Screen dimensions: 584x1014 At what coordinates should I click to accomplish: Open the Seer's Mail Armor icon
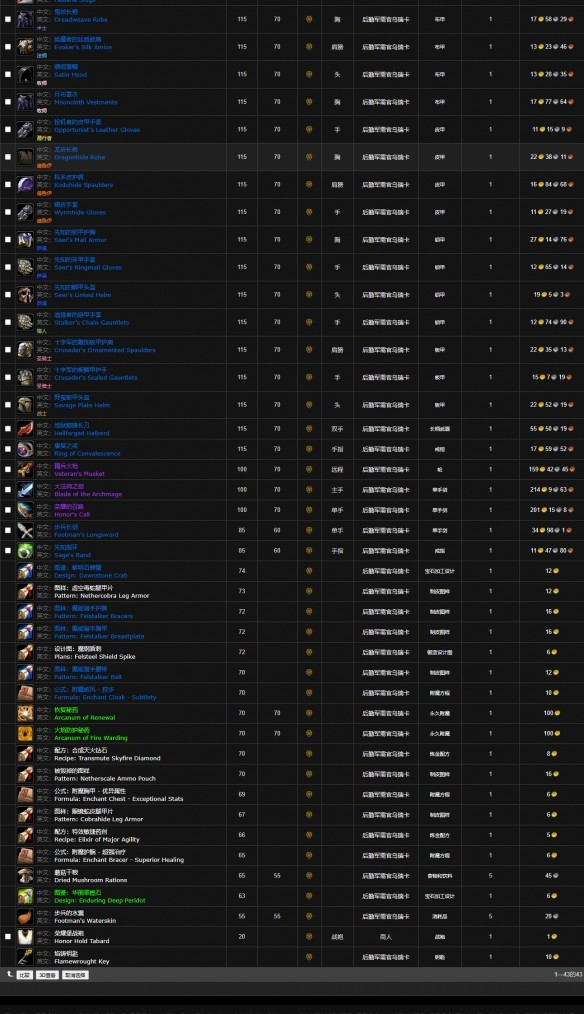[25, 239]
